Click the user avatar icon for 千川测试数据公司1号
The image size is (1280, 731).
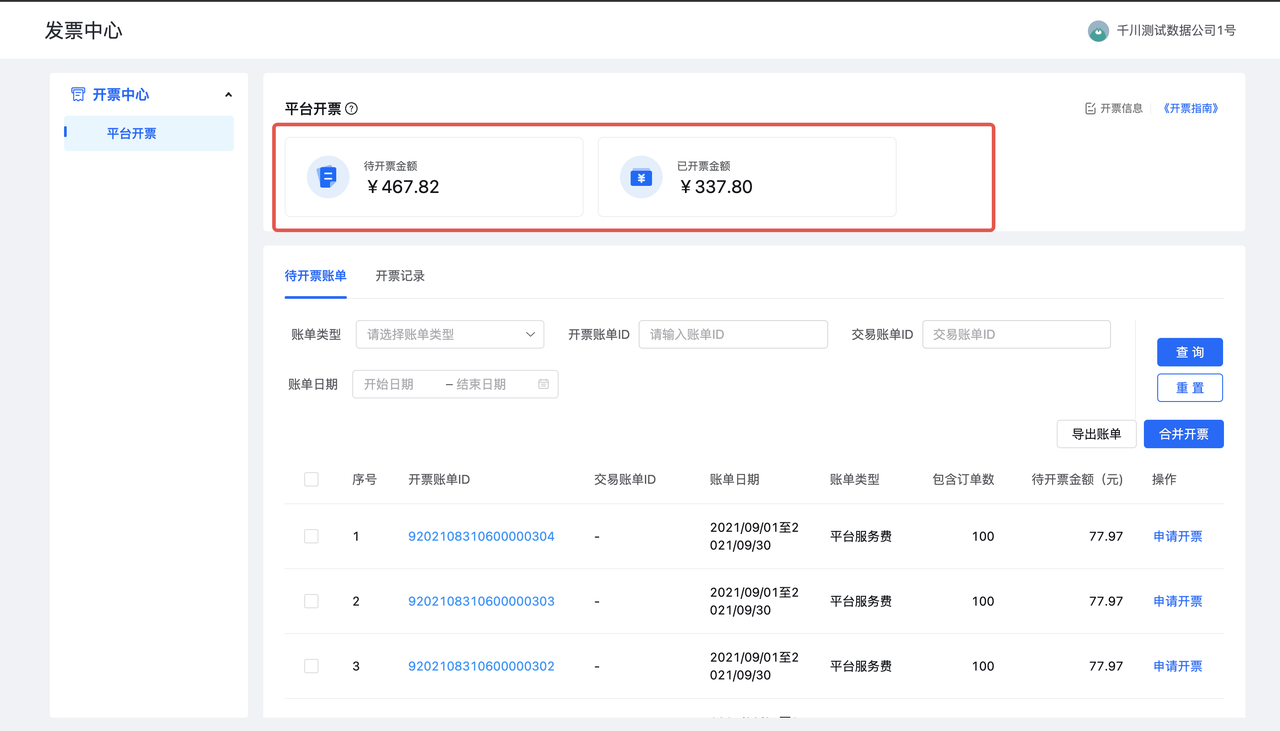point(1098,31)
